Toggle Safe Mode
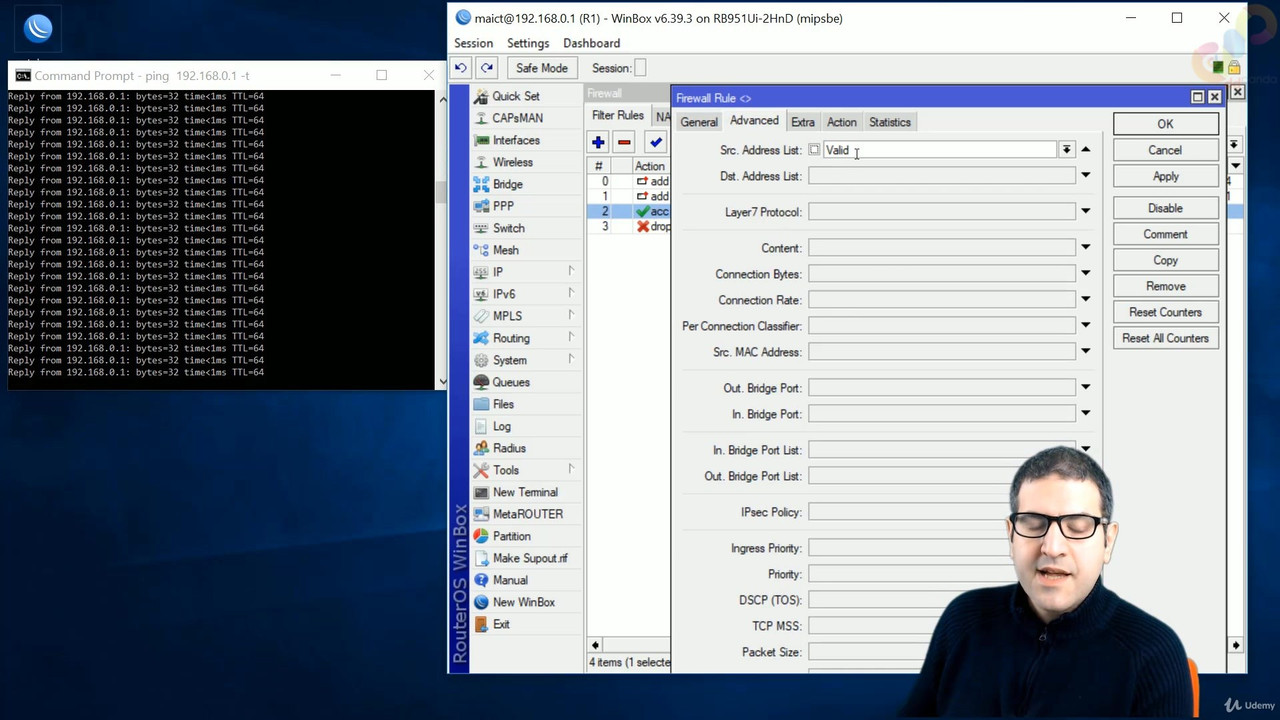Viewport: 1280px width, 720px height. coord(541,68)
